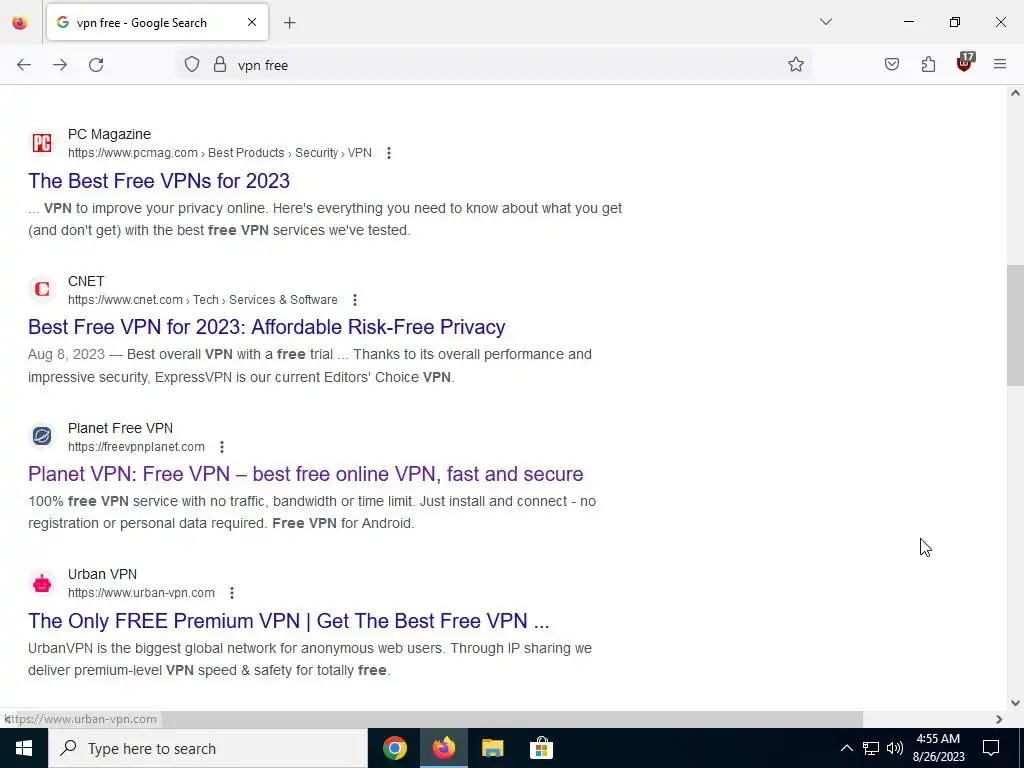Open the clock showing 4:55 AM

coord(938,748)
